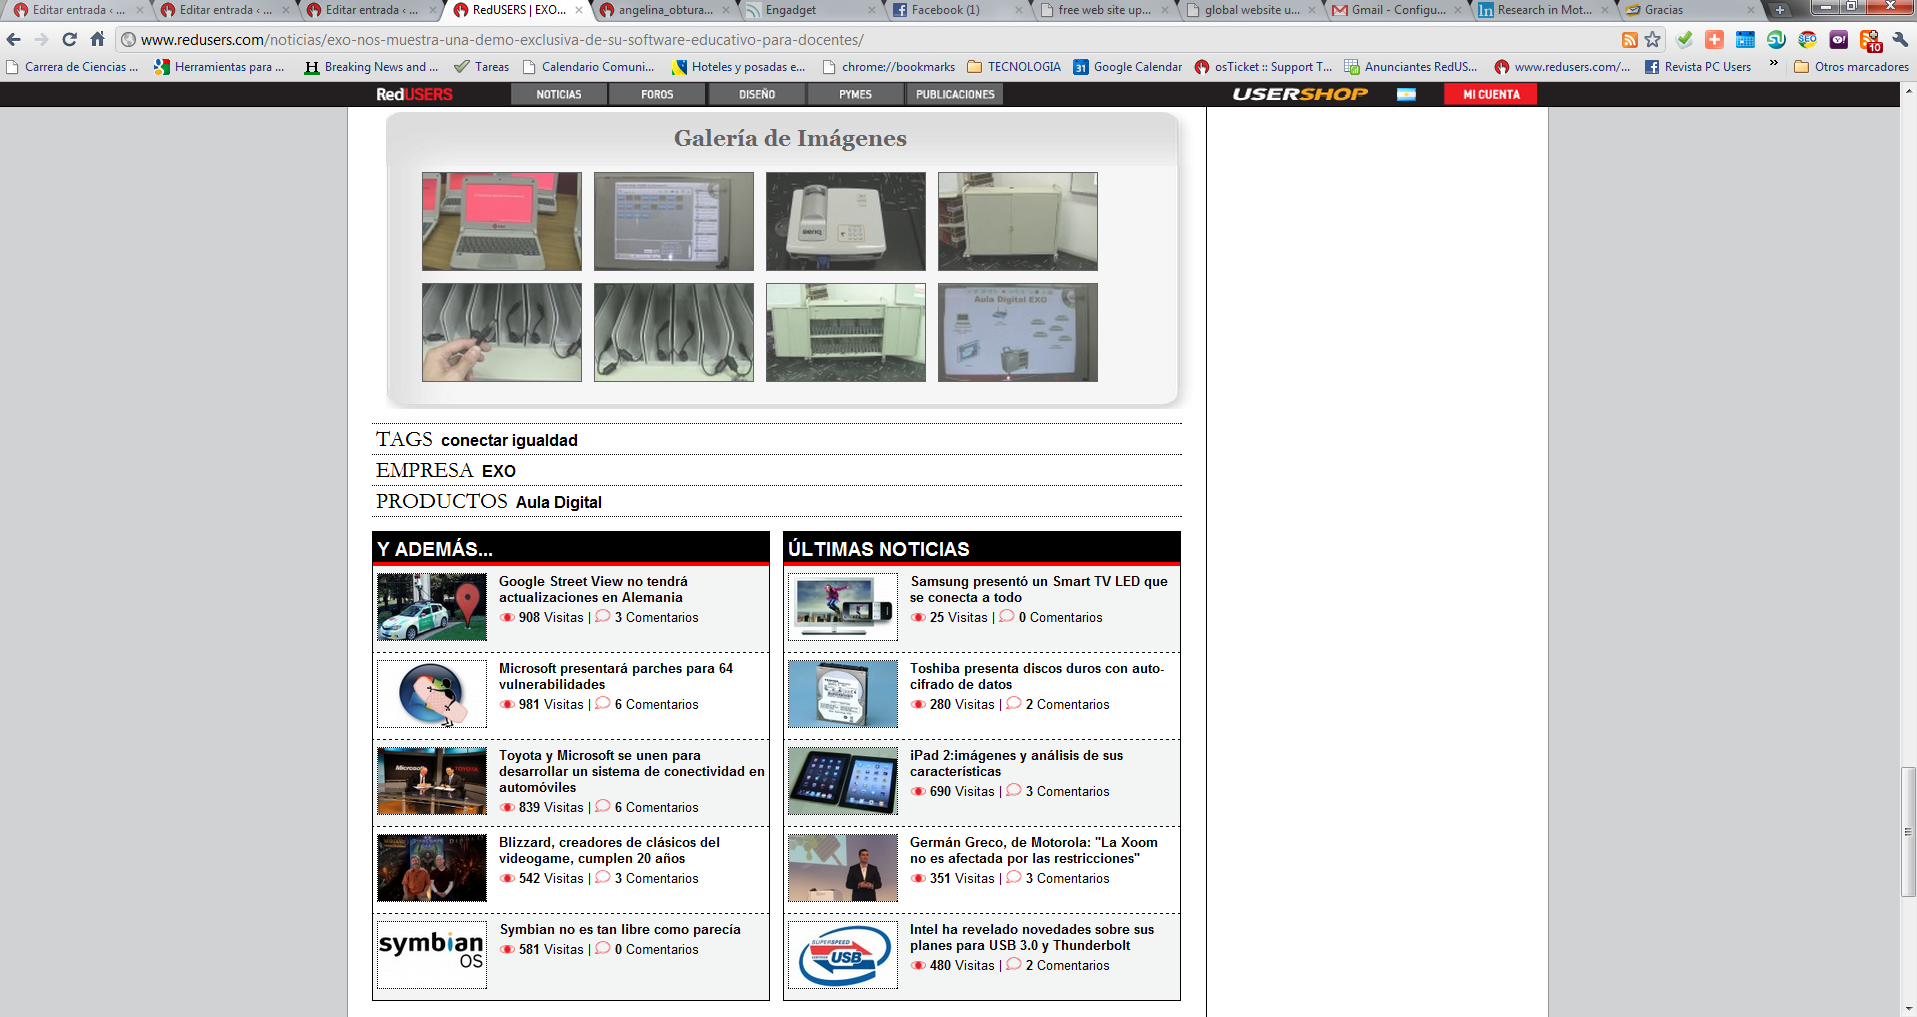The height and width of the screenshot is (1017, 1917).
Task: Open the FOROS menu
Action: (x=657, y=94)
